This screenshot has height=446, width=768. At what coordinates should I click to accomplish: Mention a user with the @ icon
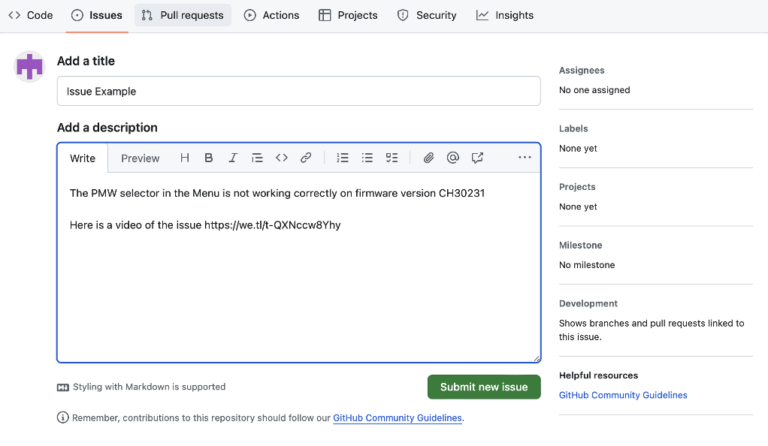click(453, 158)
